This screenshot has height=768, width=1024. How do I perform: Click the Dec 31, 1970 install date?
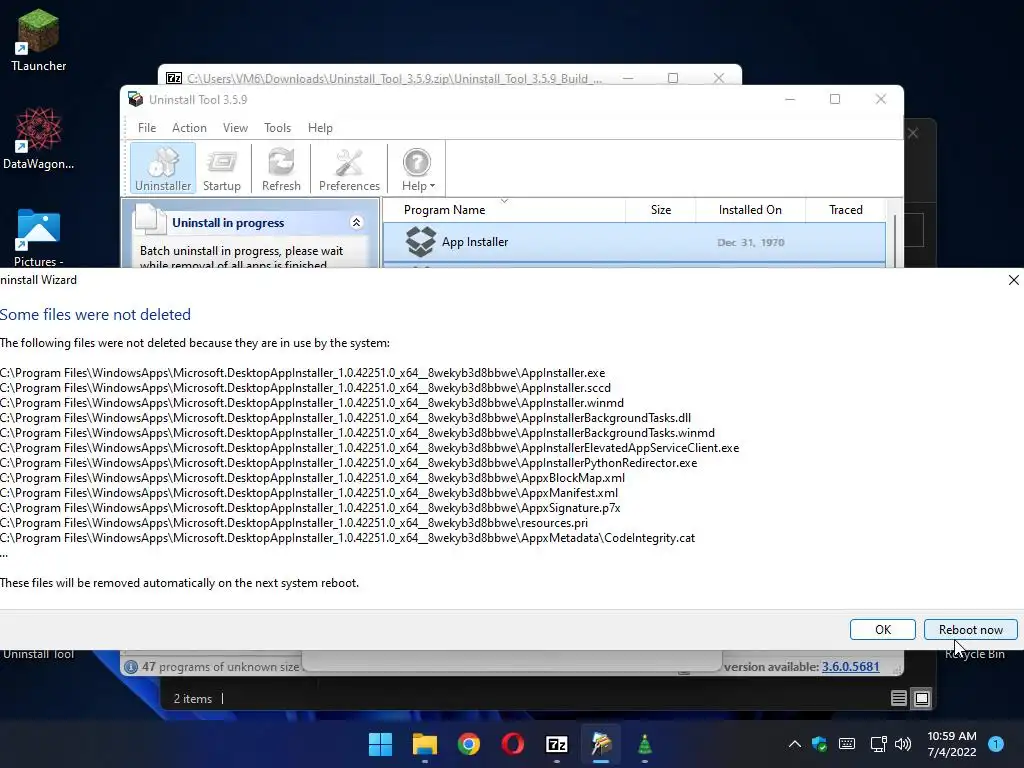point(750,242)
